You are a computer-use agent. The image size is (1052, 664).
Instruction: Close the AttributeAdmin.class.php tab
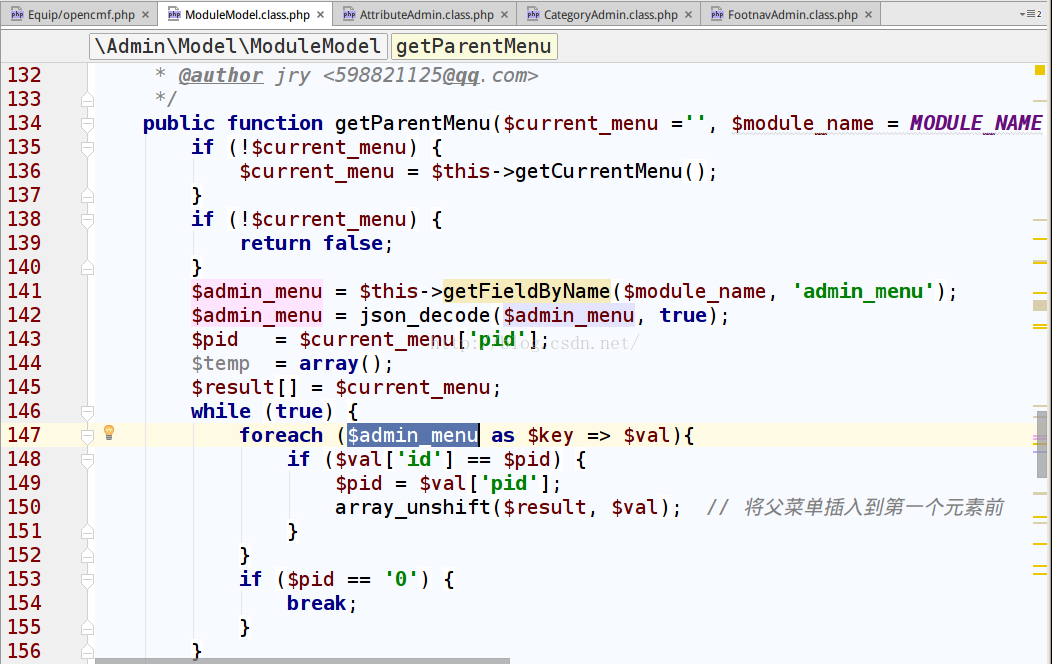pos(504,14)
